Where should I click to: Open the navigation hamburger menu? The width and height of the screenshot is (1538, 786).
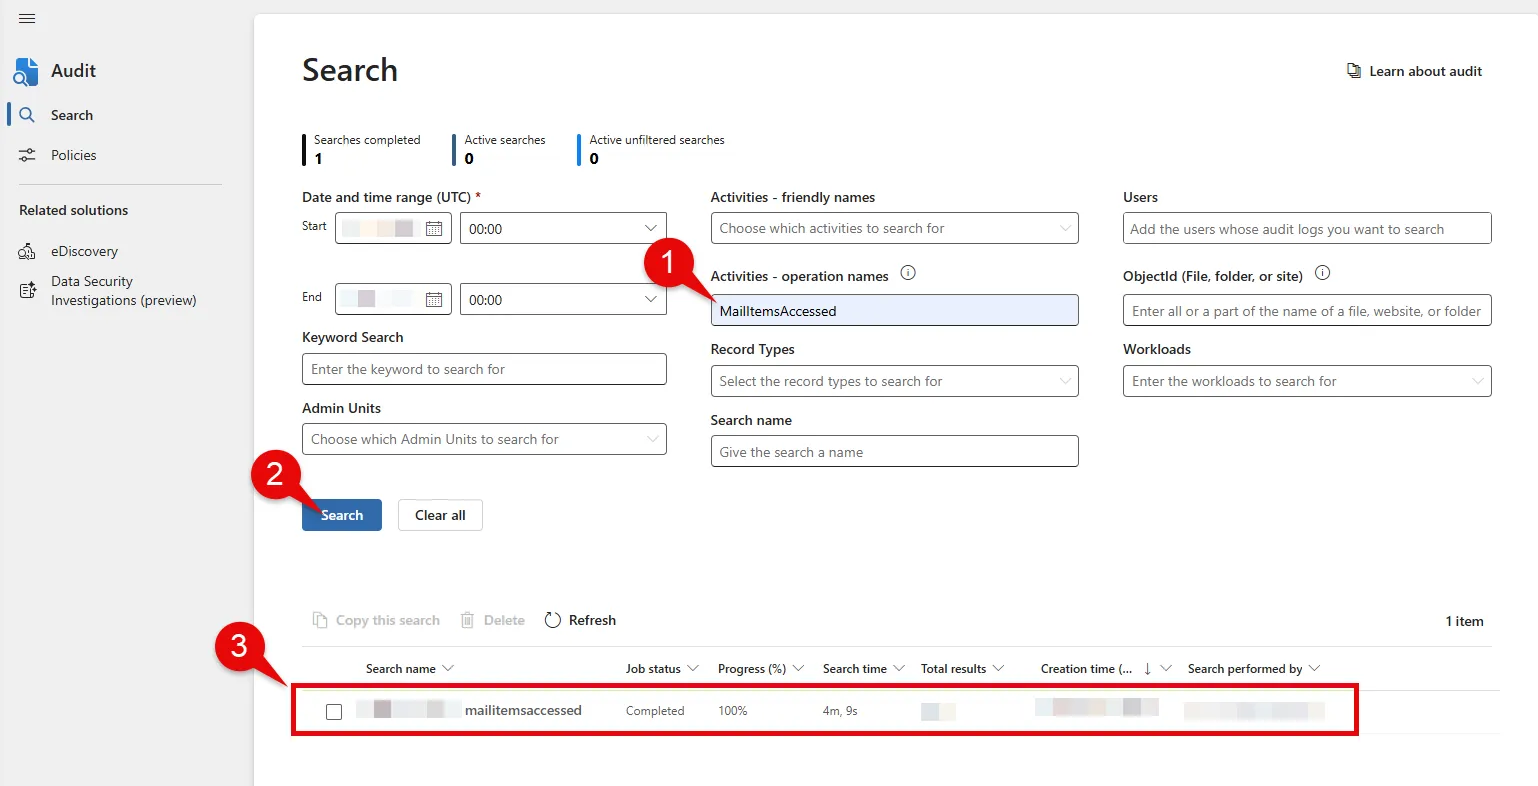tap(27, 18)
